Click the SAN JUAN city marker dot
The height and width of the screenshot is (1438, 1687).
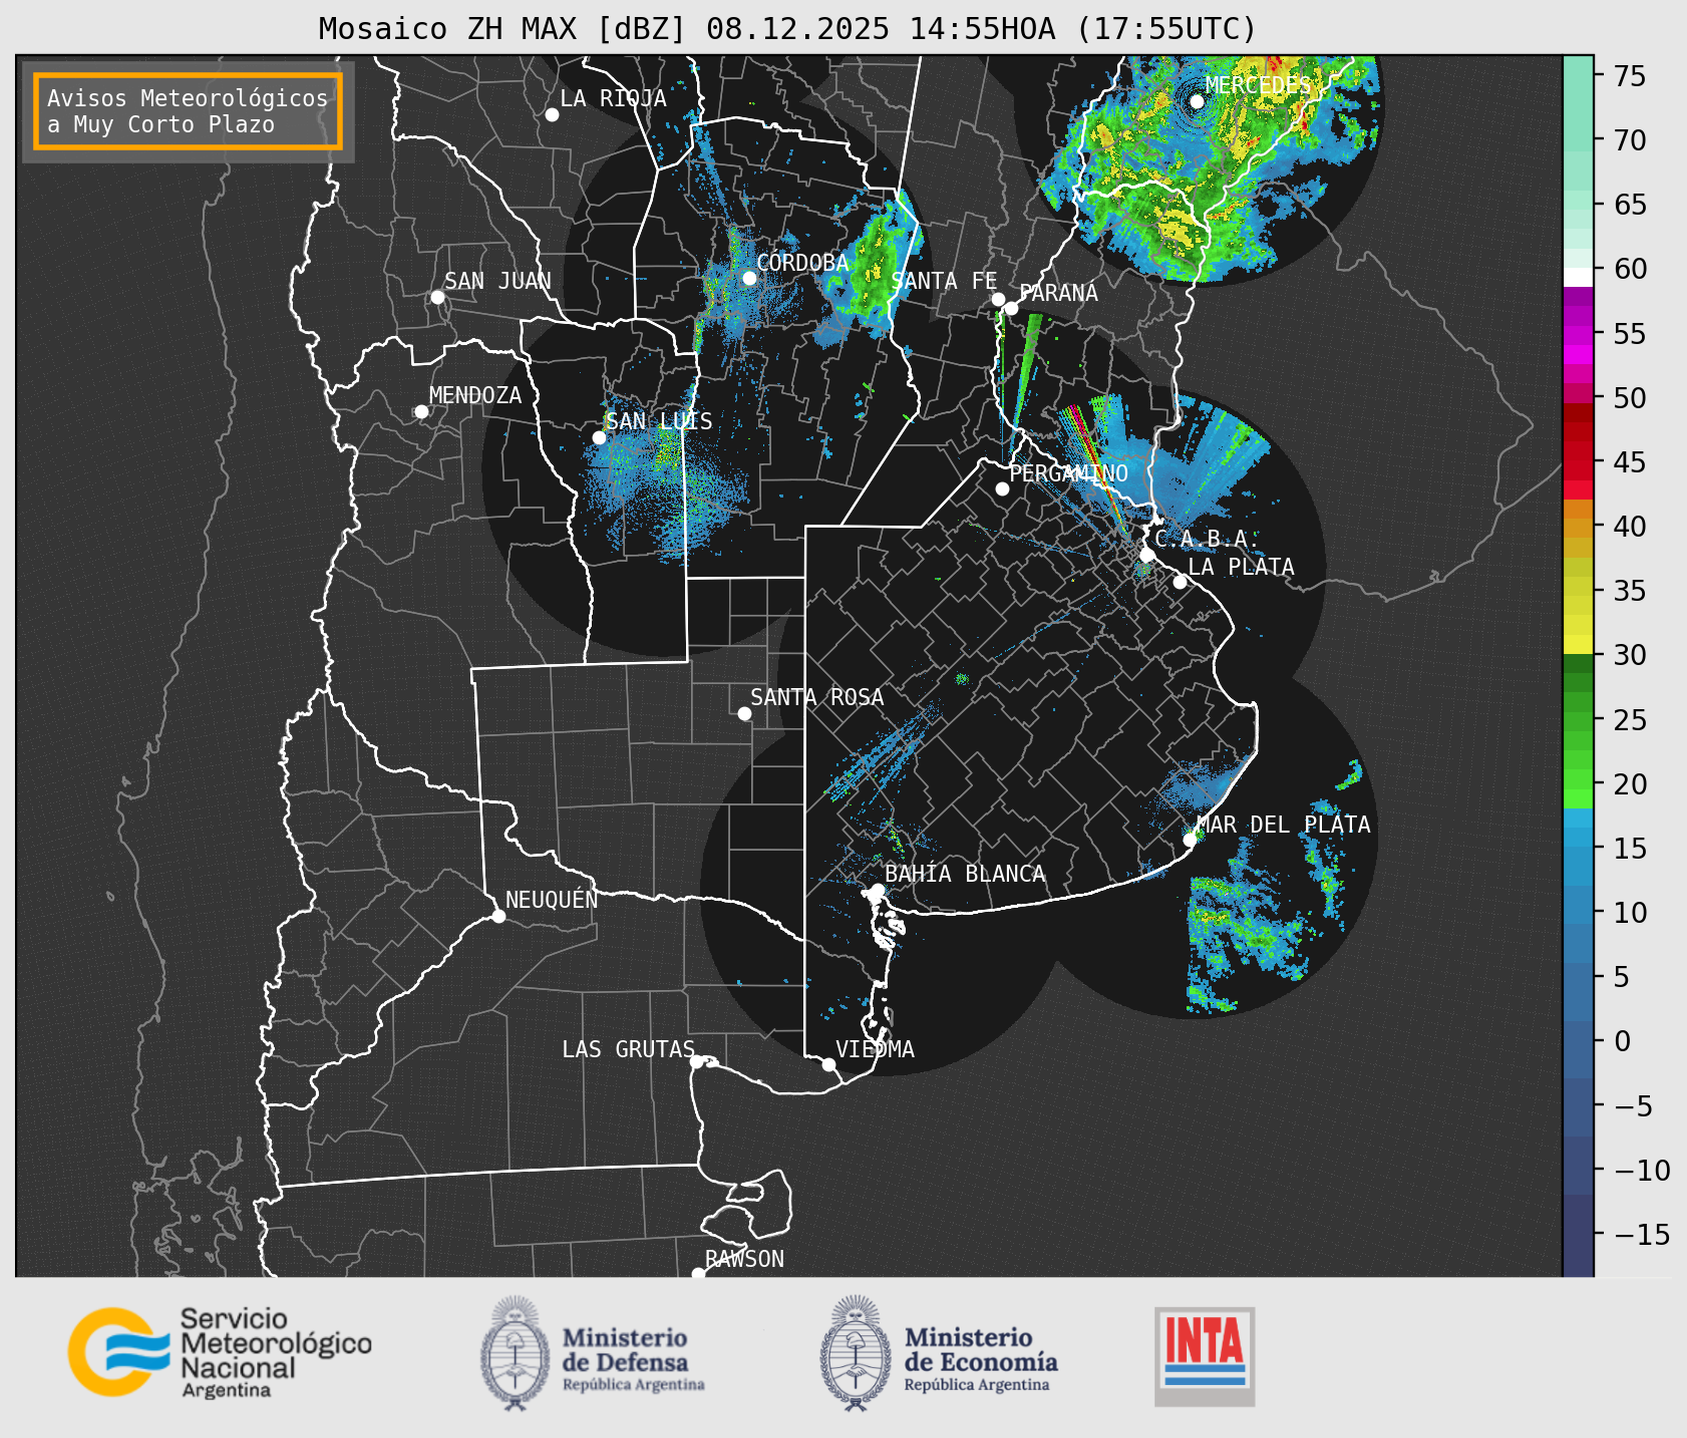pyautogui.click(x=437, y=297)
